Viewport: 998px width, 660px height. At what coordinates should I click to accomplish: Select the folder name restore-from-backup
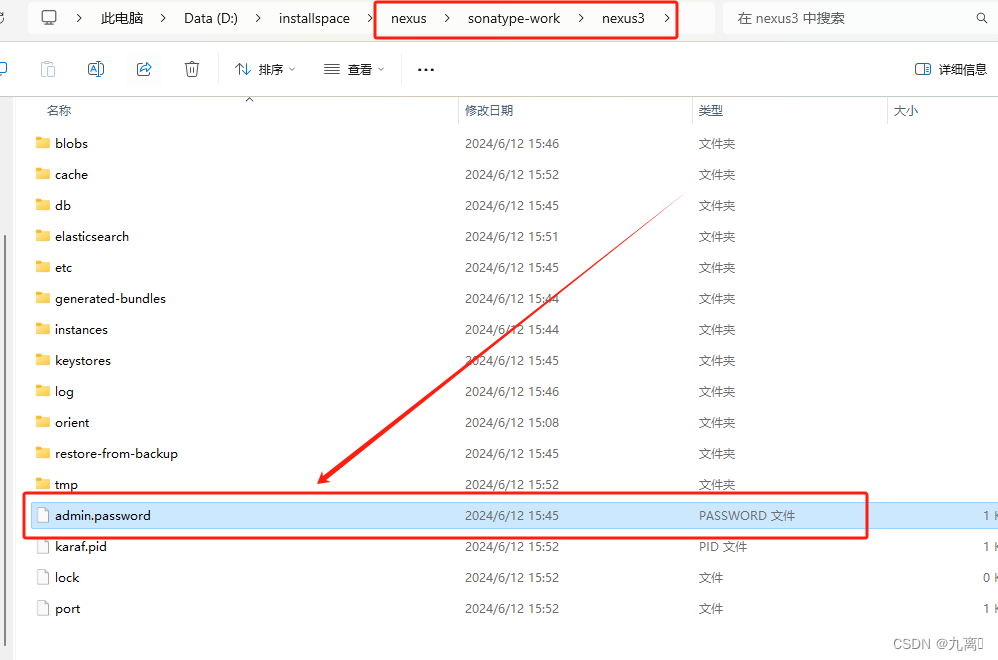(116, 454)
